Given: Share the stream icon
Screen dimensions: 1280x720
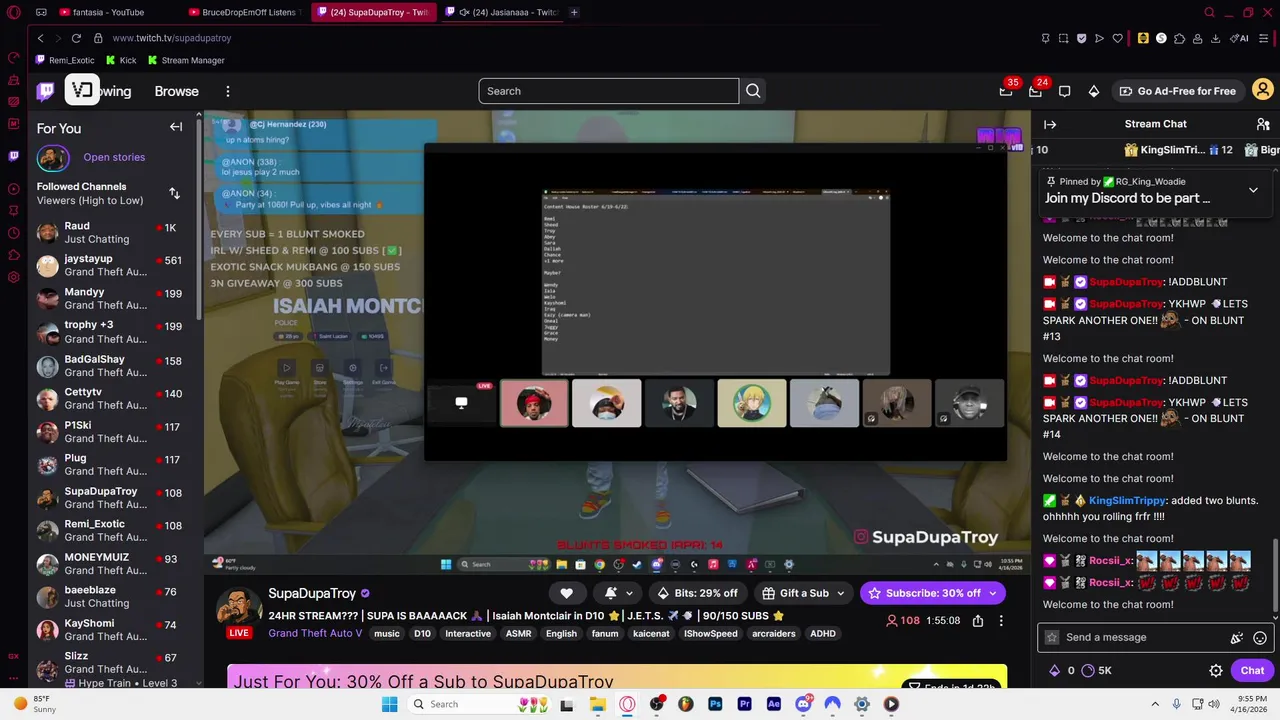Looking at the screenshot, I should pos(978,621).
